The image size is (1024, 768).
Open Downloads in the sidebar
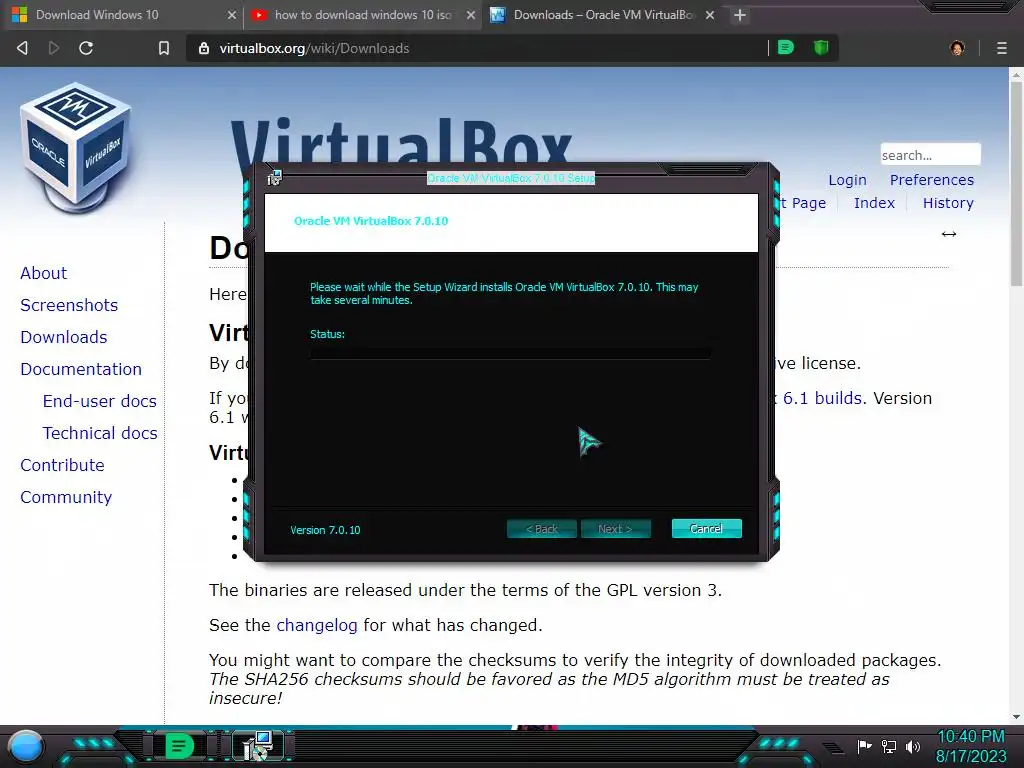[63, 337]
